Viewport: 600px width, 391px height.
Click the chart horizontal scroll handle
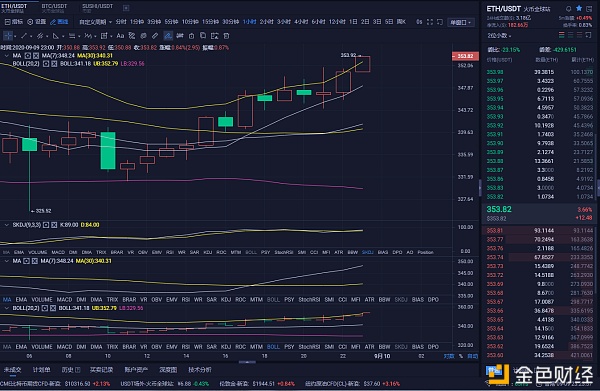[x=247, y=362]
